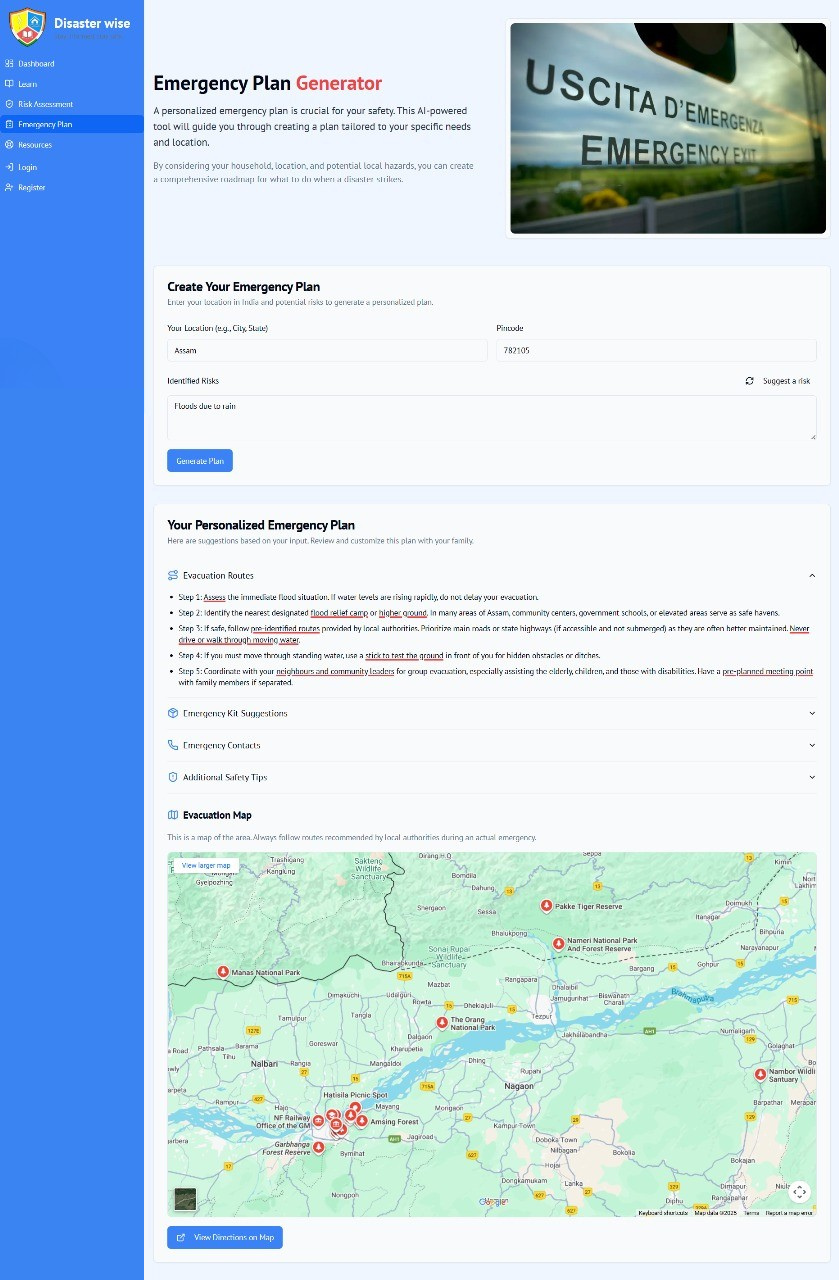Expand Emergency Kit Suggestions section
Viewport: 839px width, 1280px height.
click(492, 713)
